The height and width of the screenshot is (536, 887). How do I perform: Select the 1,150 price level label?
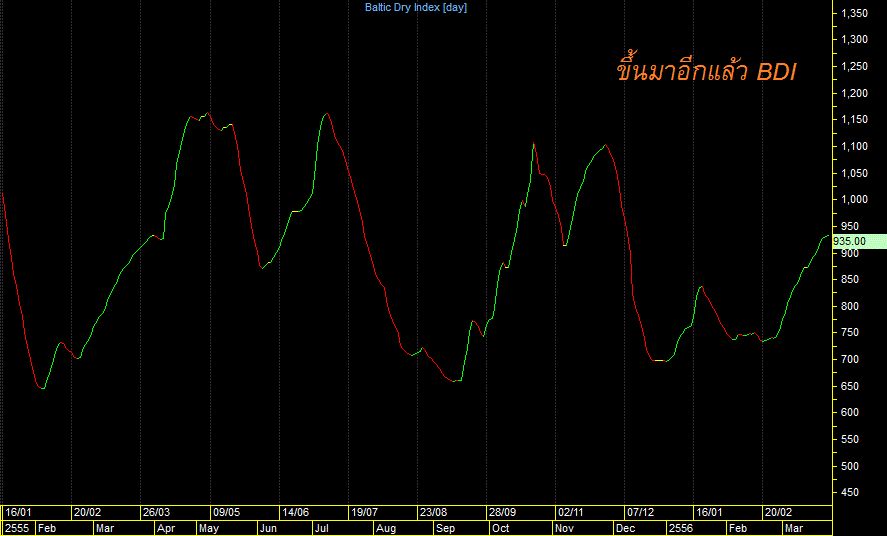click(854, 119)
